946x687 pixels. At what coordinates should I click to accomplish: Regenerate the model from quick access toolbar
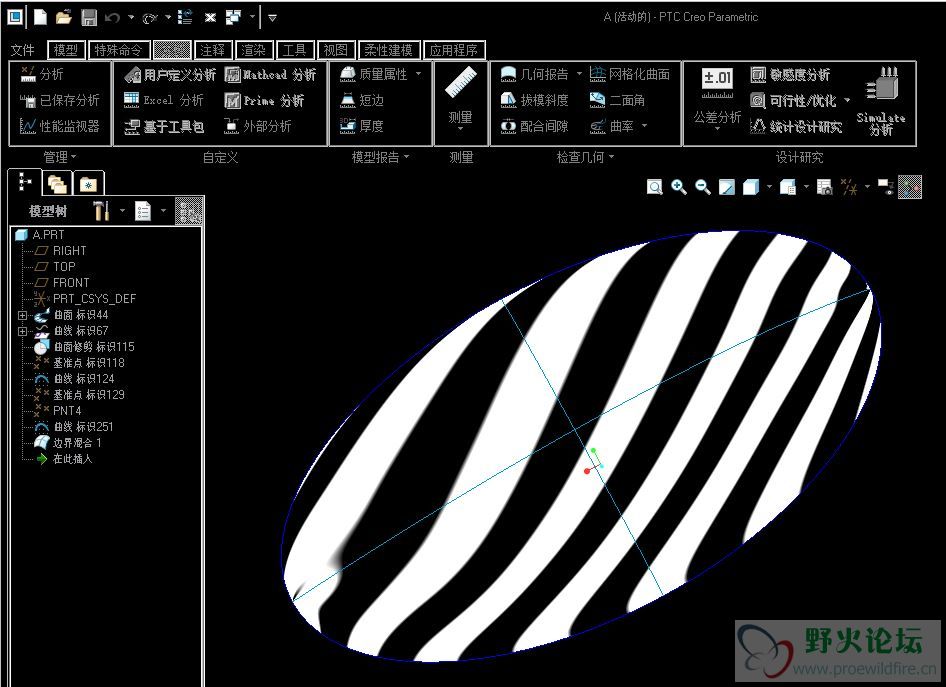185,17
